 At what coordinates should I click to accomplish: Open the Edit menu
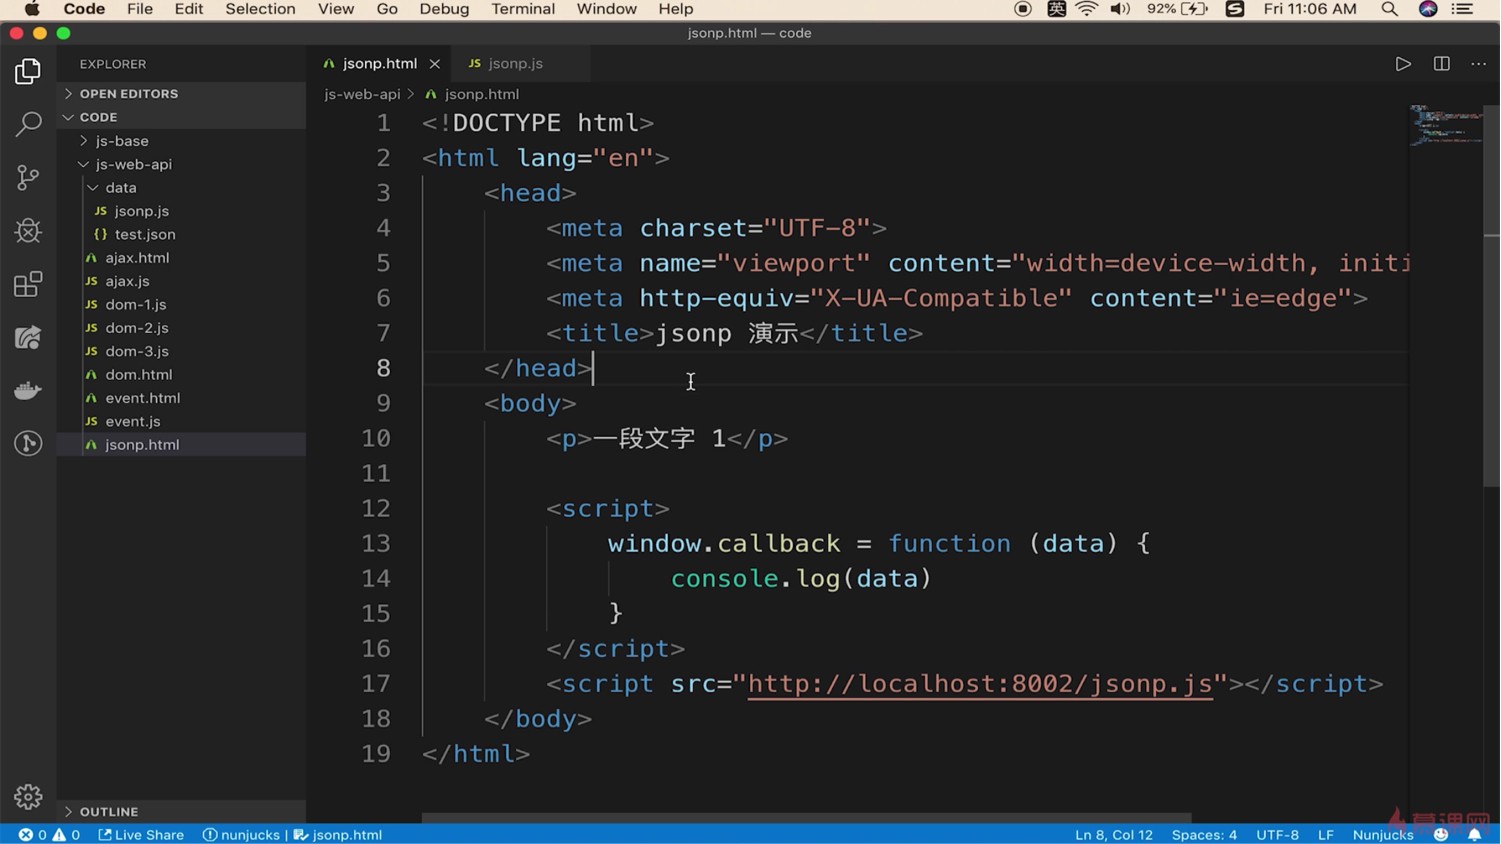[x=189, y=9]
